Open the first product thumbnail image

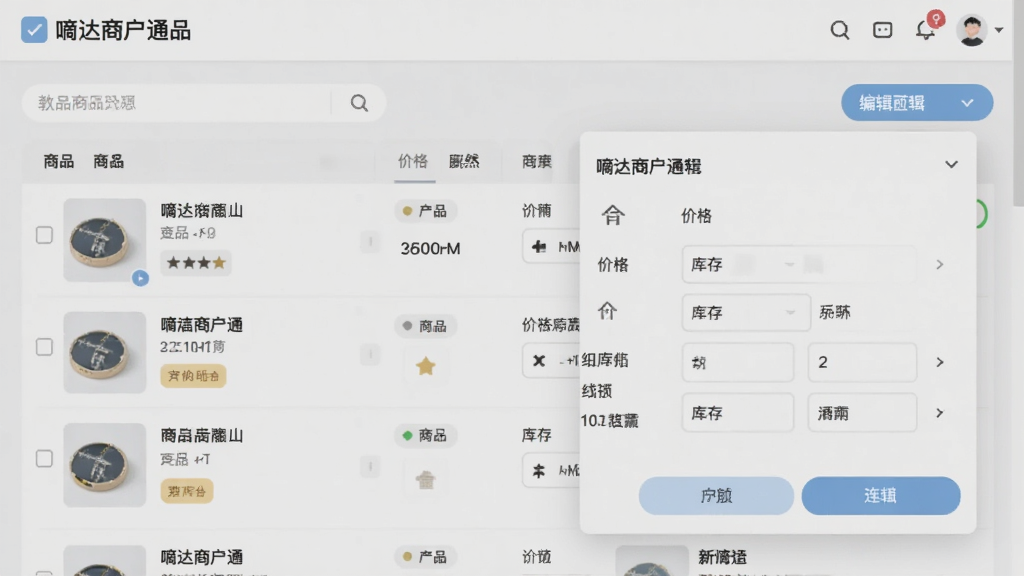[104, 240]
